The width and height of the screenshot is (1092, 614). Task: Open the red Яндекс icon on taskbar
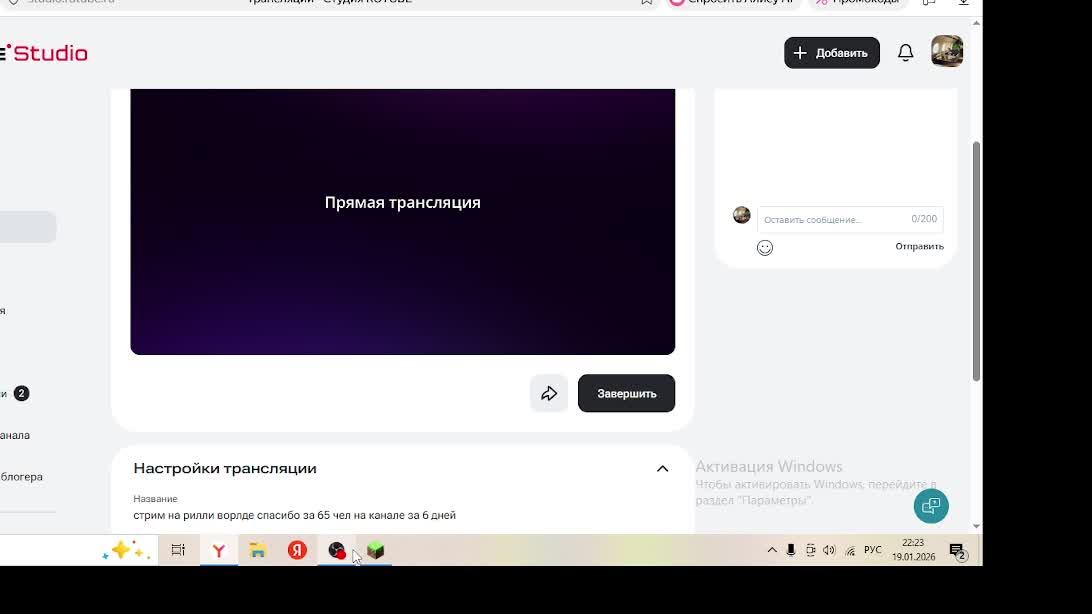(297, 550)
